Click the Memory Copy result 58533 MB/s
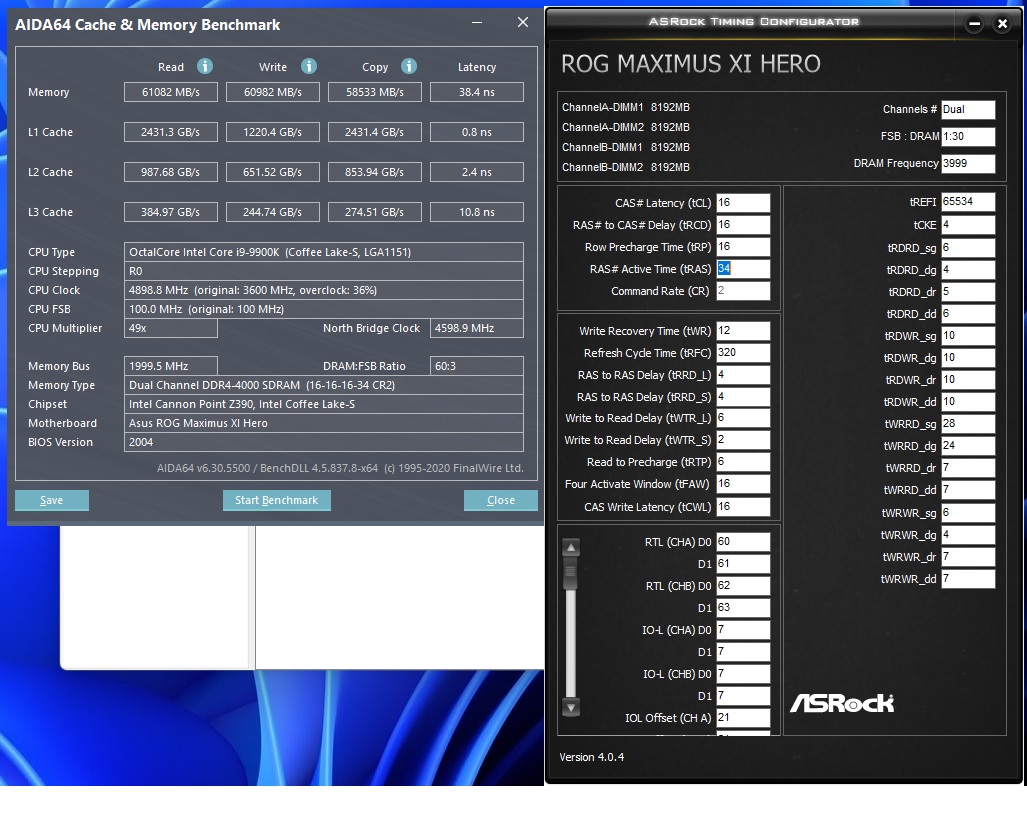 point(375,92)
